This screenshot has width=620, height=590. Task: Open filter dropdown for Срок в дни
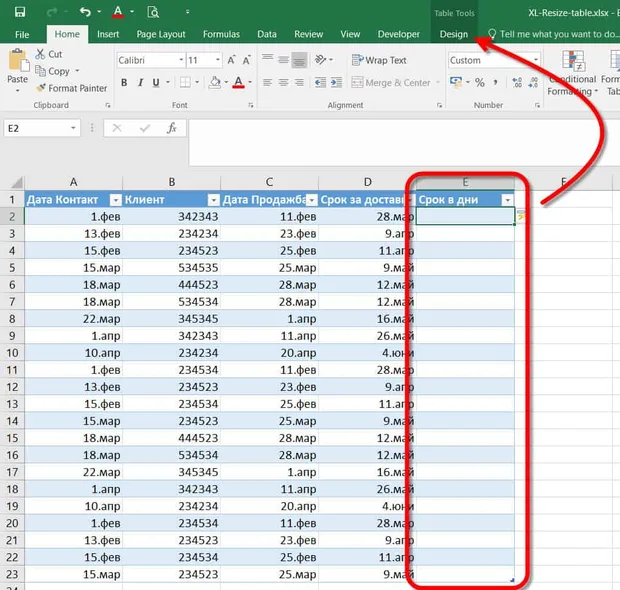coord(507,200)
